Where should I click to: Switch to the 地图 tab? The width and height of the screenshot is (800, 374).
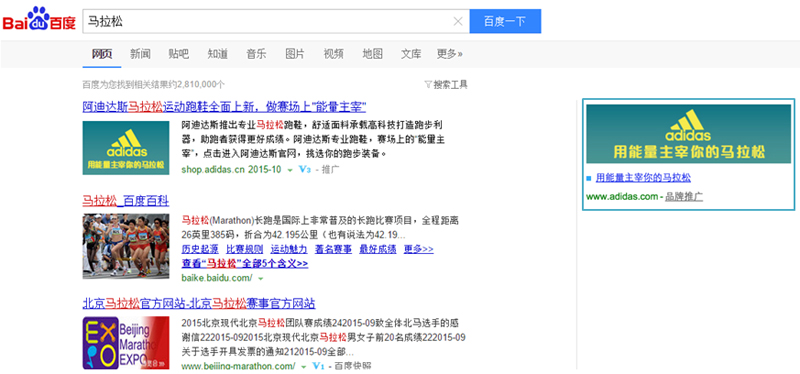click(372, 54)
